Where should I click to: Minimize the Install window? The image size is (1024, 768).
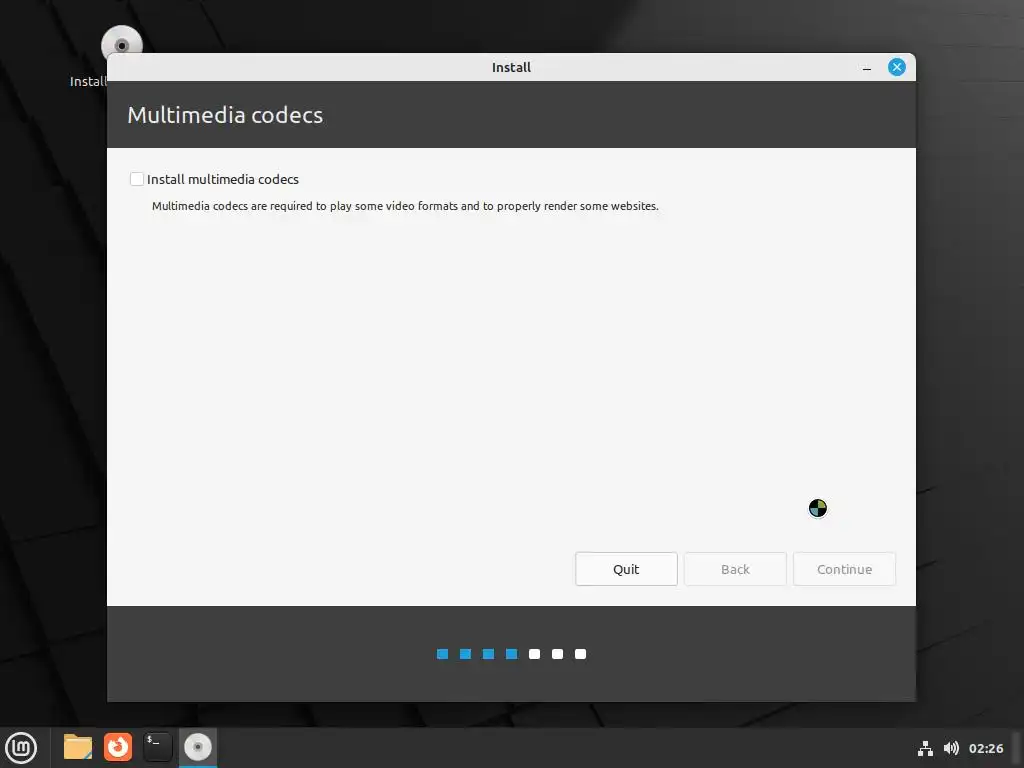click(x=867, y=68)
